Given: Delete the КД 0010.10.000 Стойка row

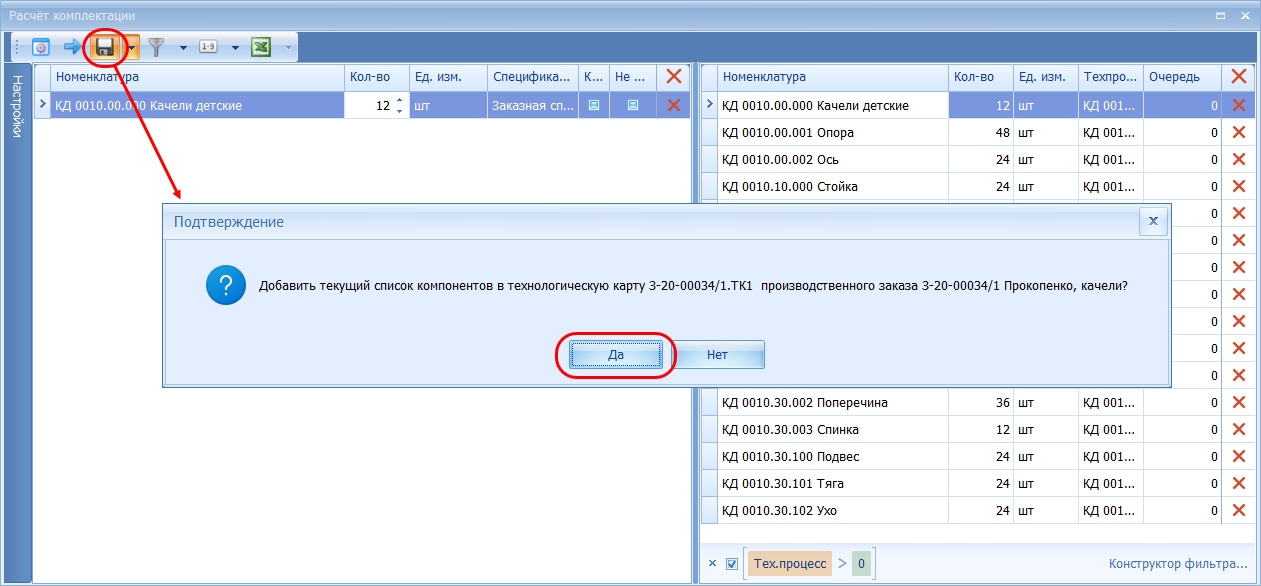Looking at the screenshot, I should 1238,186.
